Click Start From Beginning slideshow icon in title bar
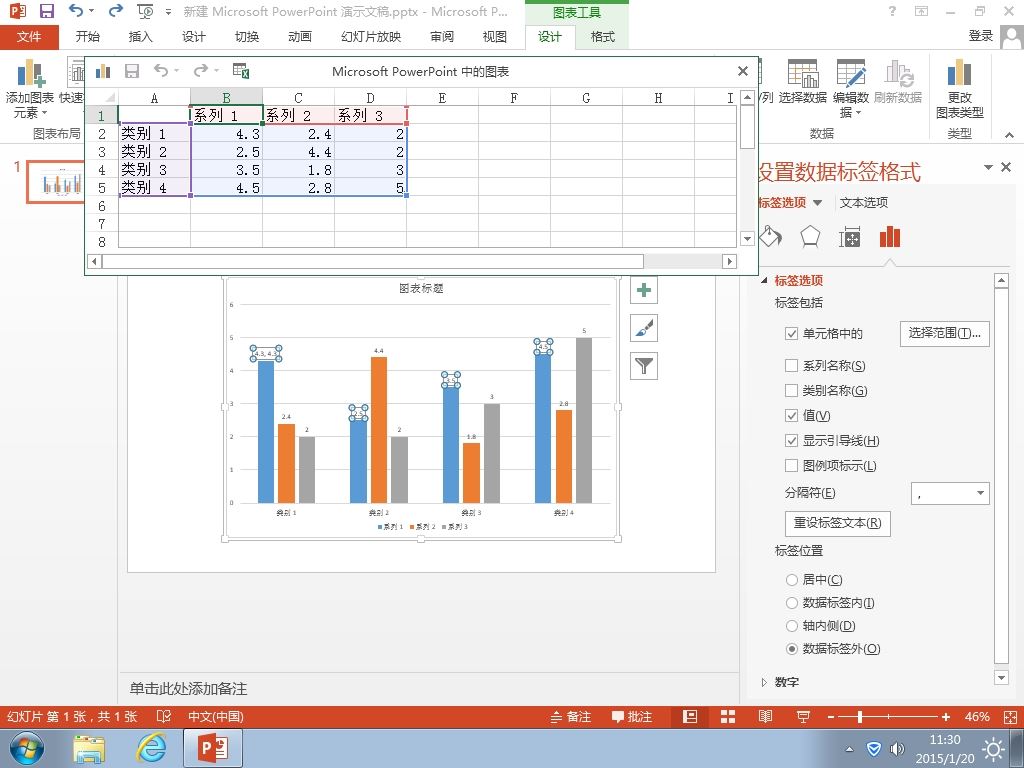 coord(145,12)
